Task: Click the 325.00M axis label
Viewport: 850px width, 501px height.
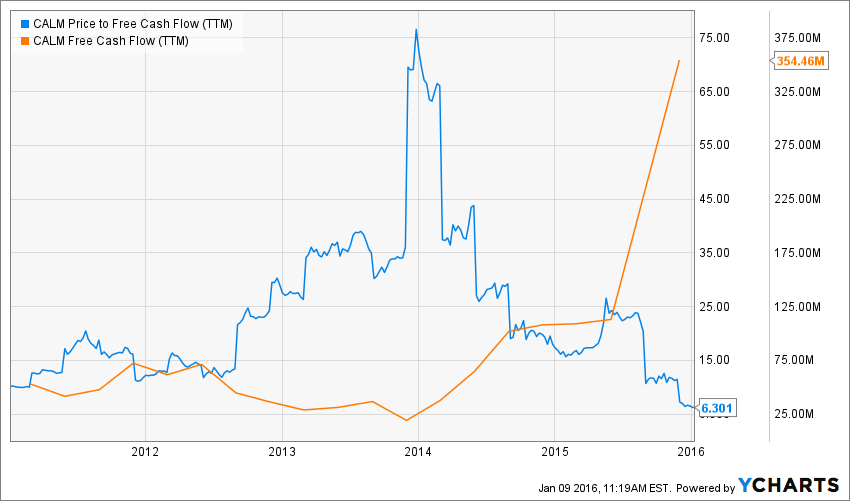Action: click(799, 92)
